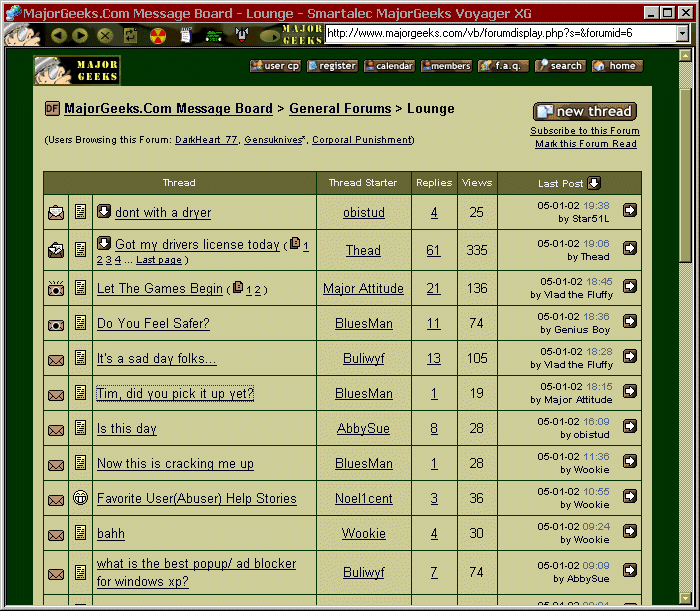Click the scrollbar down arrow

pyautogui.click(x=685, y=598)
